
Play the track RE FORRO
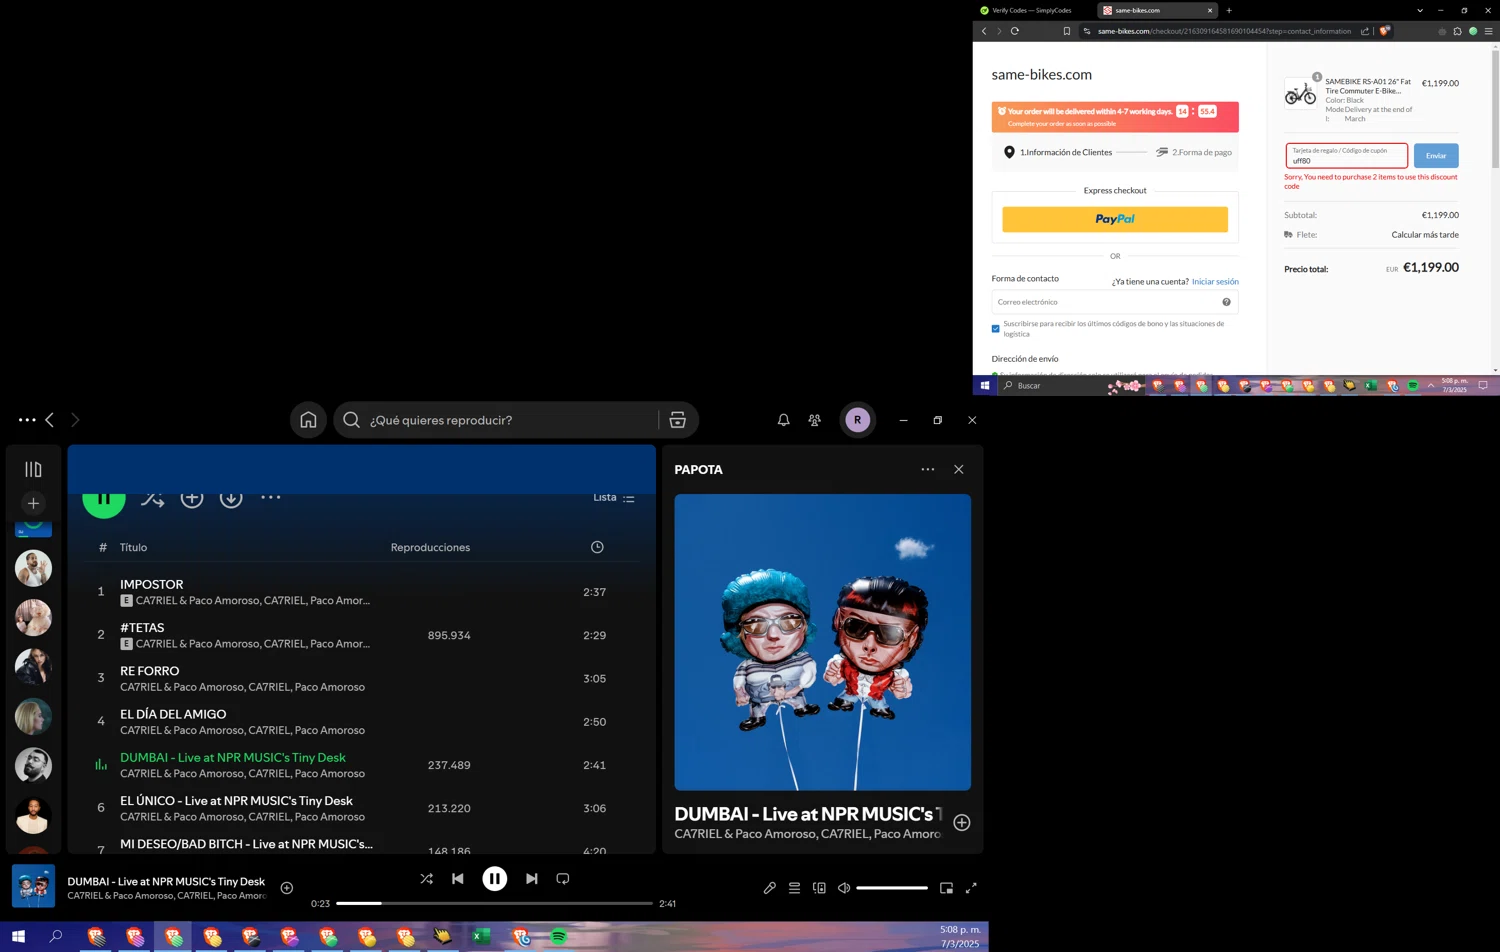point(361,678)
